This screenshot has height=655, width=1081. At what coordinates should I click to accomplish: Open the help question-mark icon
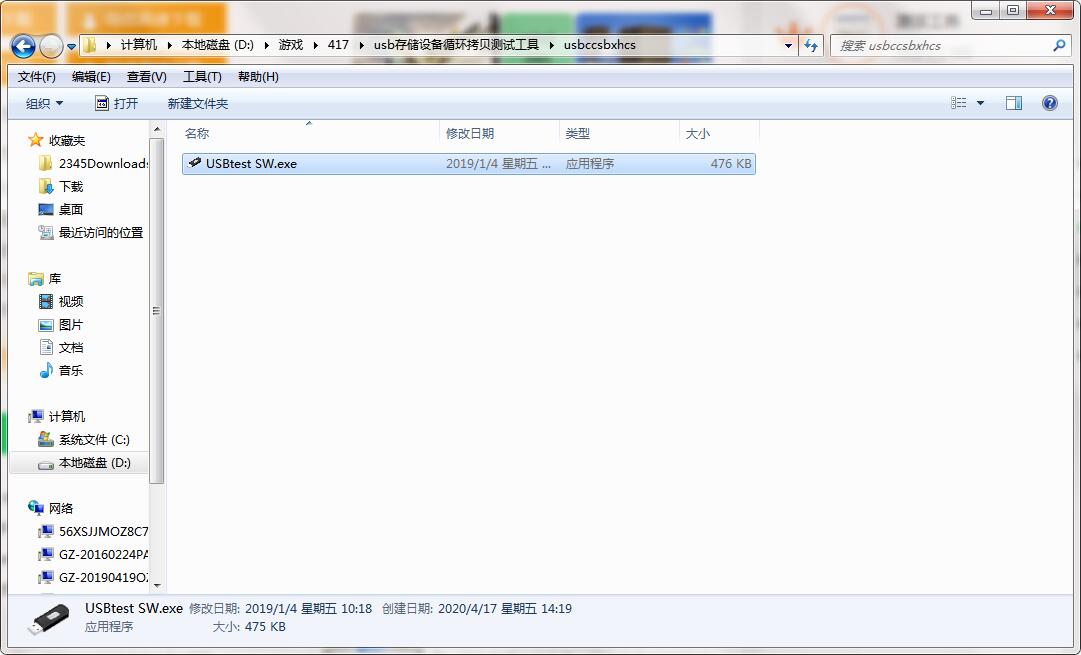[x=1049, y=103]
